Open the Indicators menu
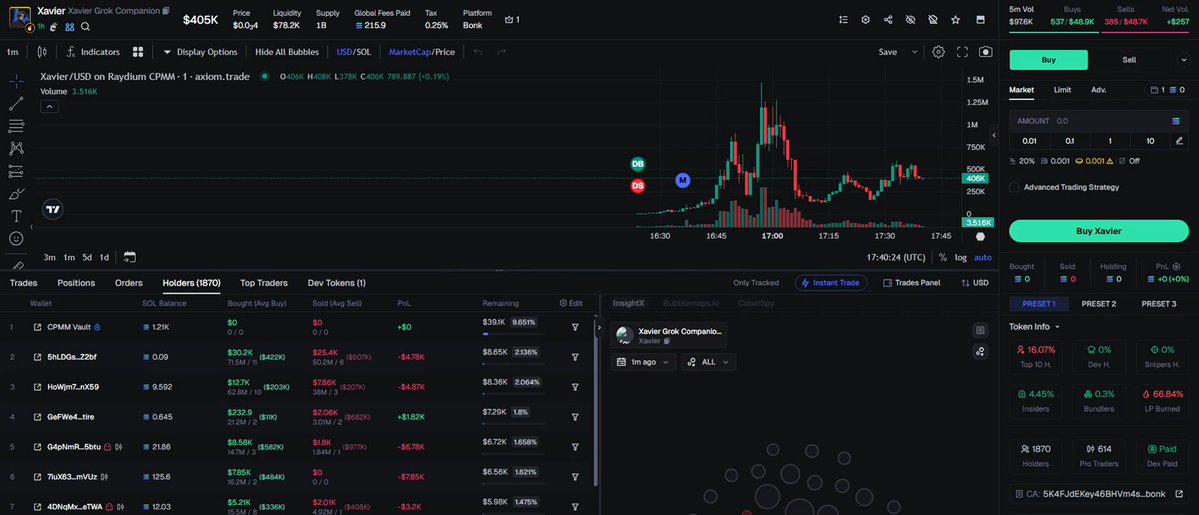The height and width of the screenshot is (515, 1199). point(93,52)
